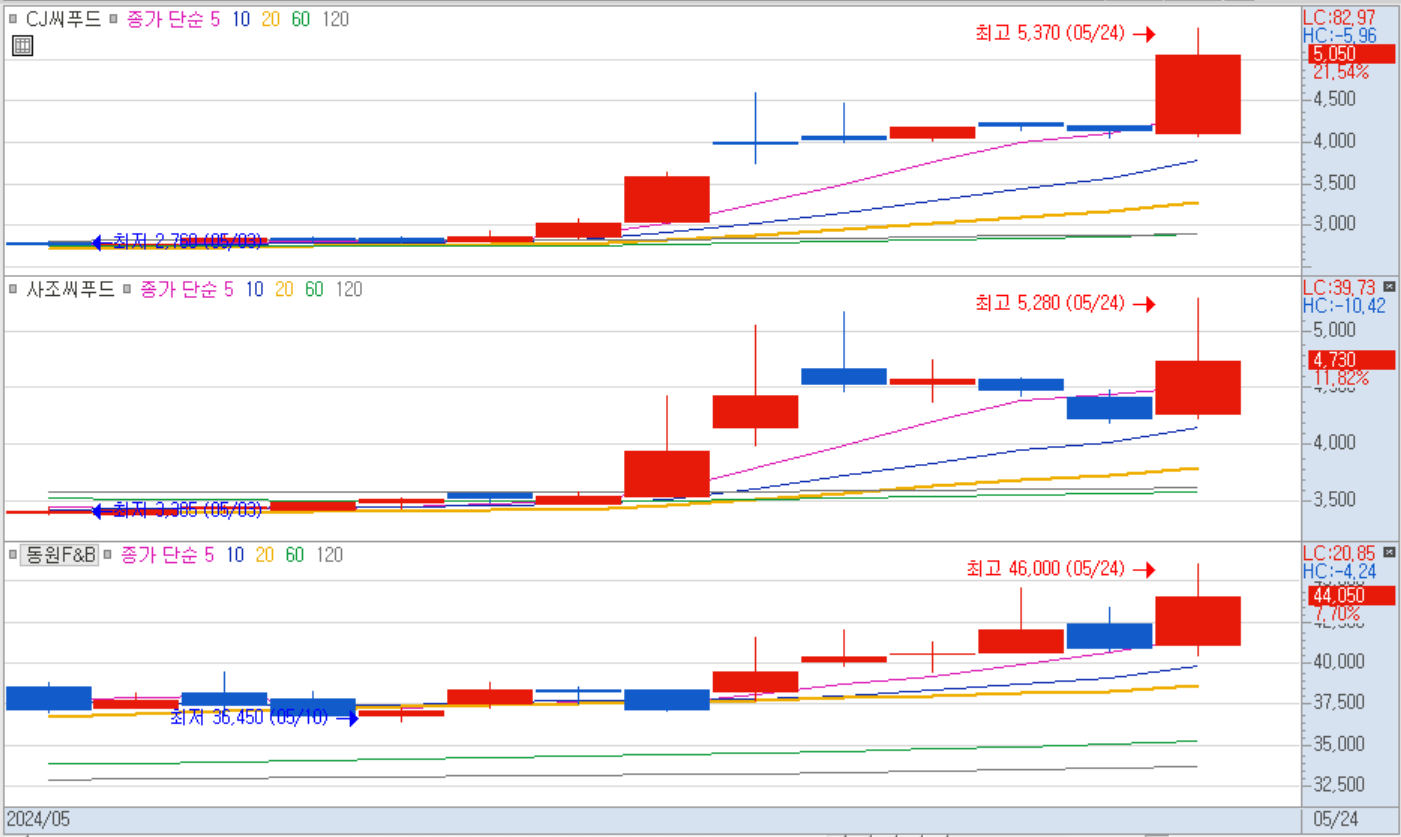Click the HC:-10,42 value
Image resolution: width=1401 pixels, height=837 pixels.
(x=1344, y=305)
